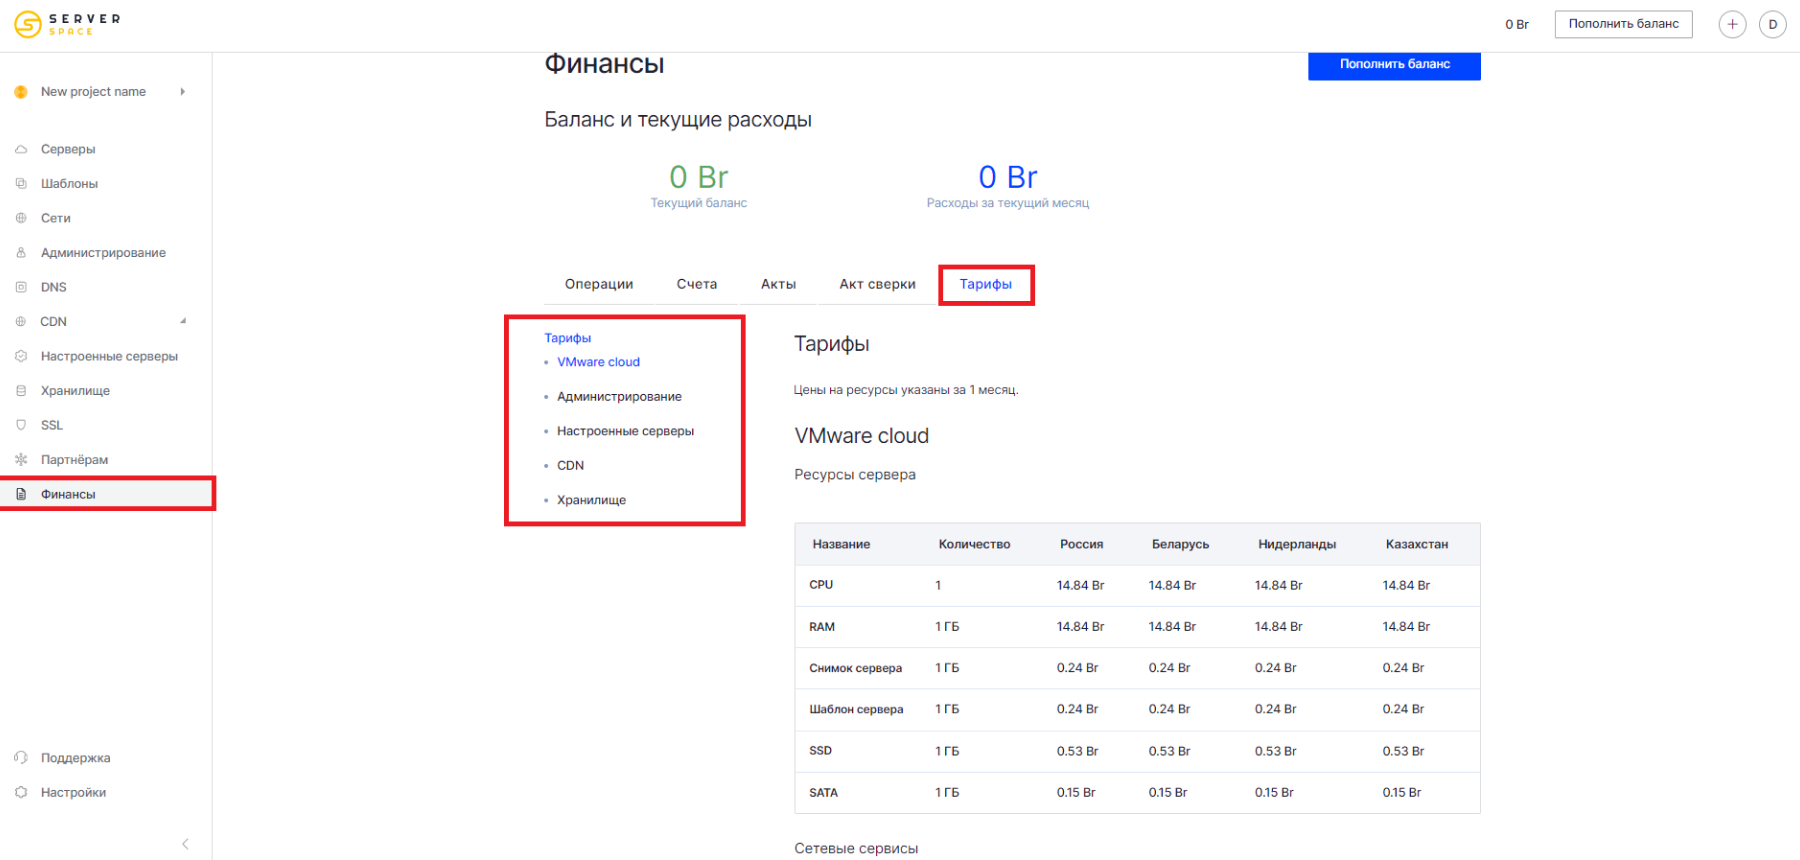Screen dimensions: 1800x860
Task: Click the green Текущий баланс amount
Action: point(699,177)
